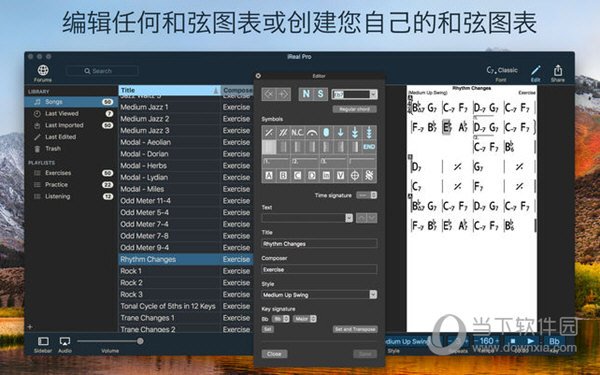This screenshot has width=600, height=375.
Task: Toggle the Sidebar icon at bottom
Action: 43,341
